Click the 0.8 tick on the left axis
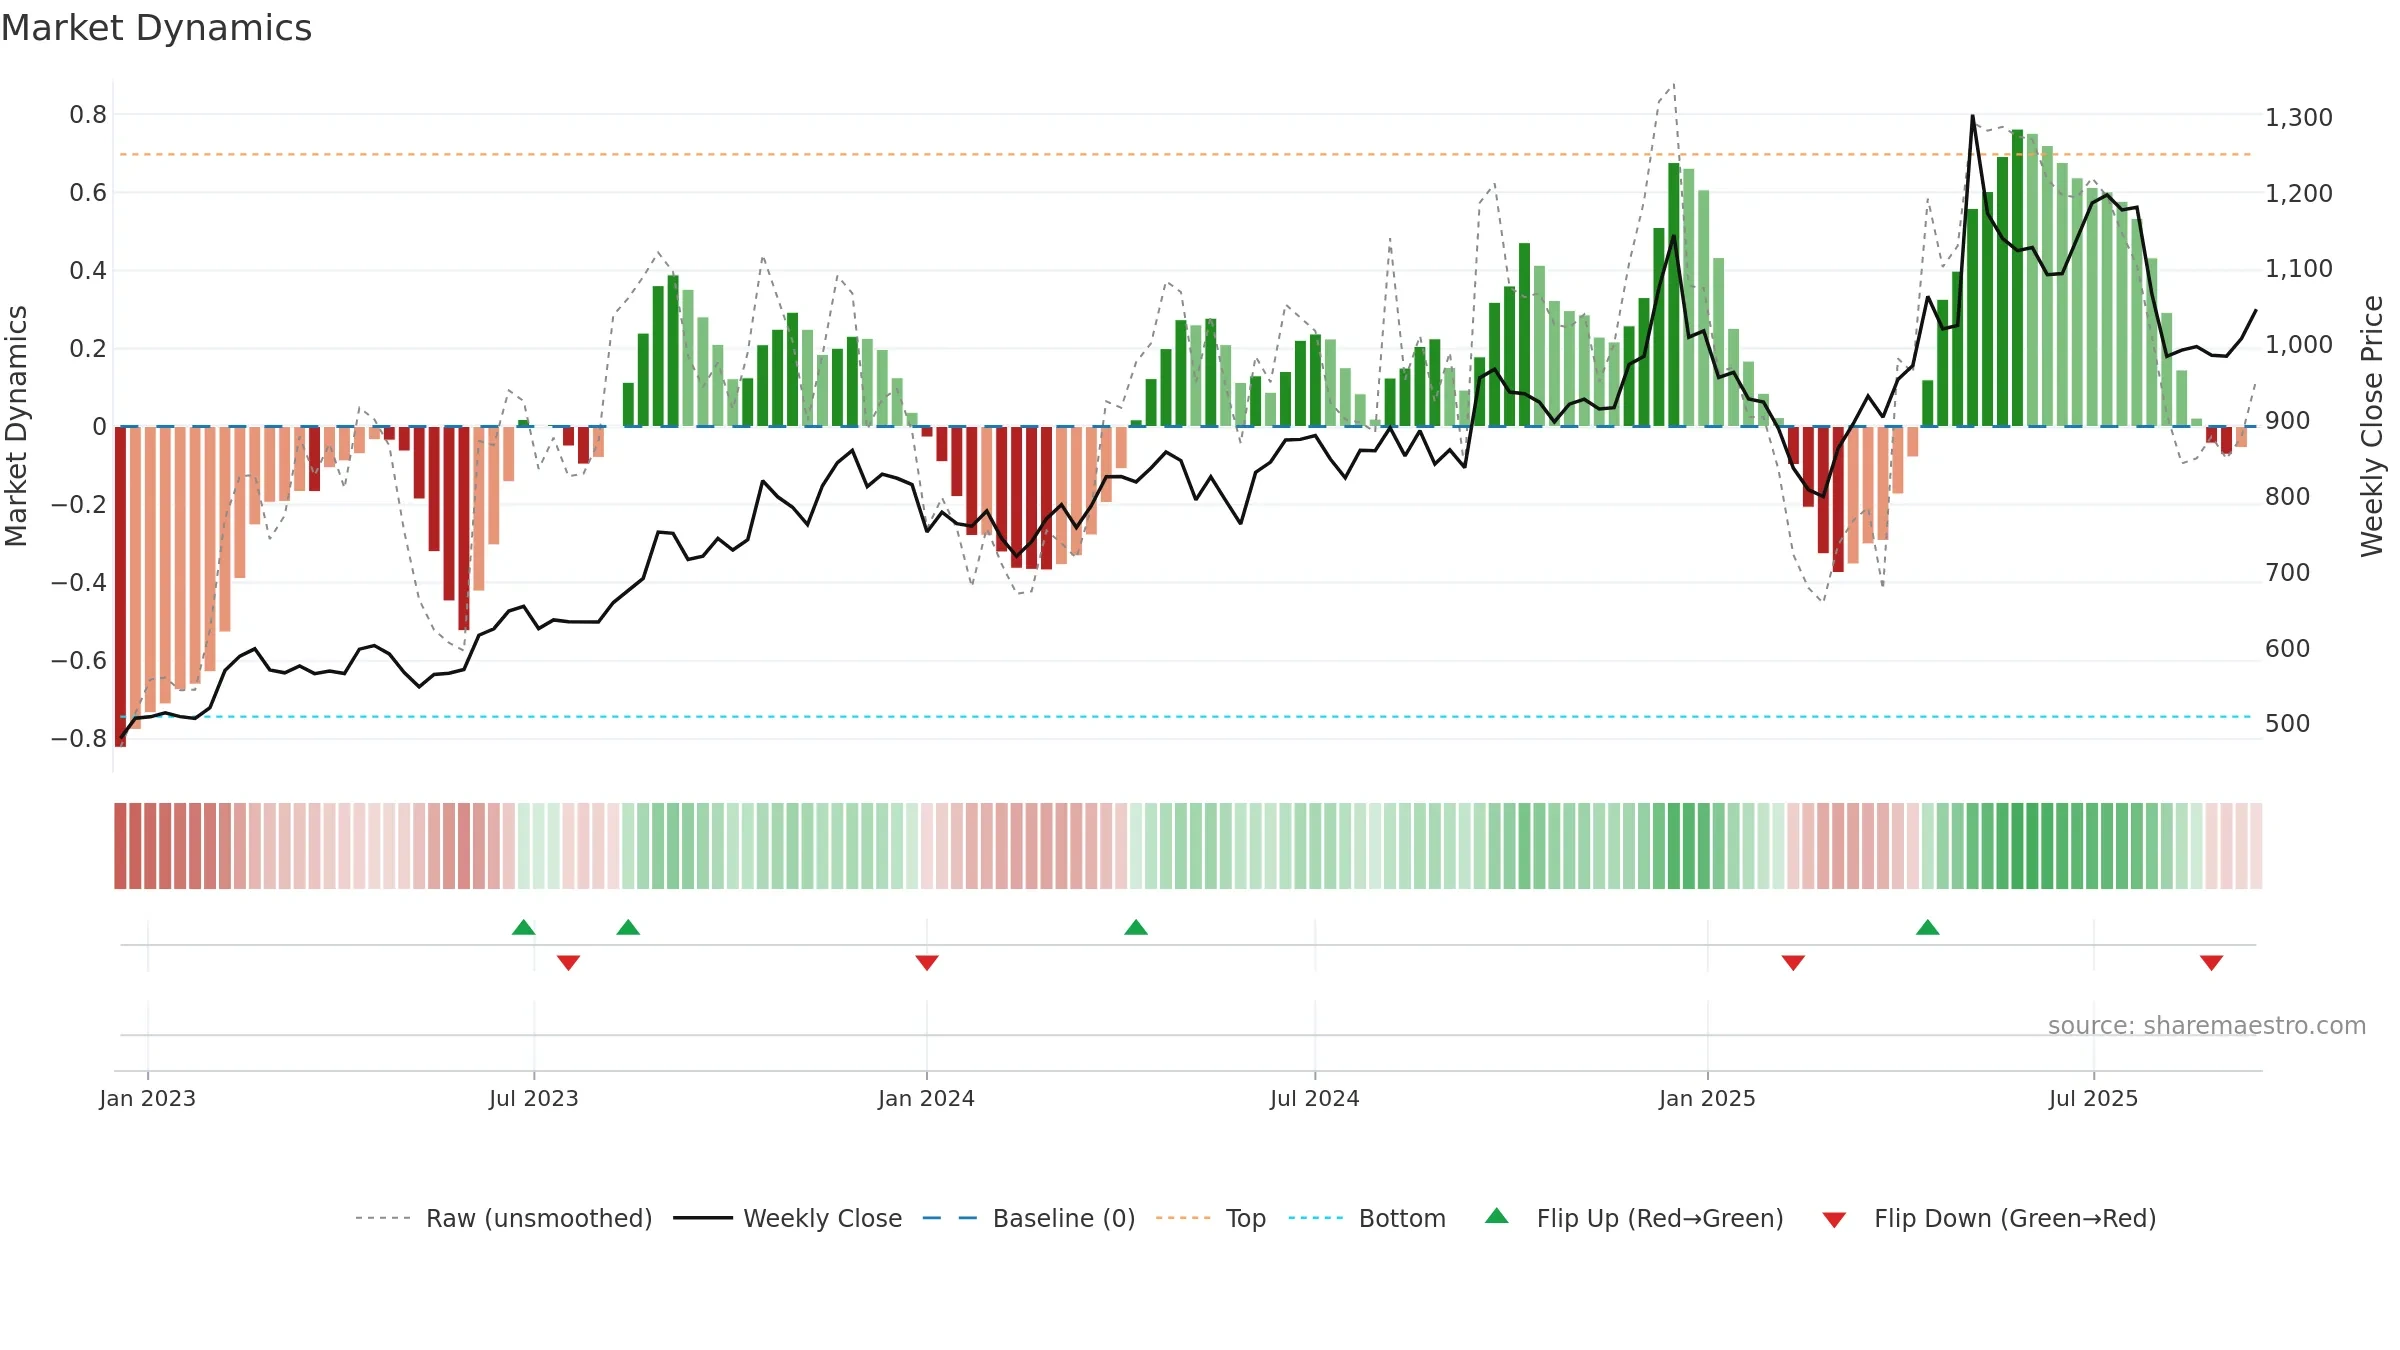The image size is (2400, 1350). pyautogui.click(x=88, y=115)
